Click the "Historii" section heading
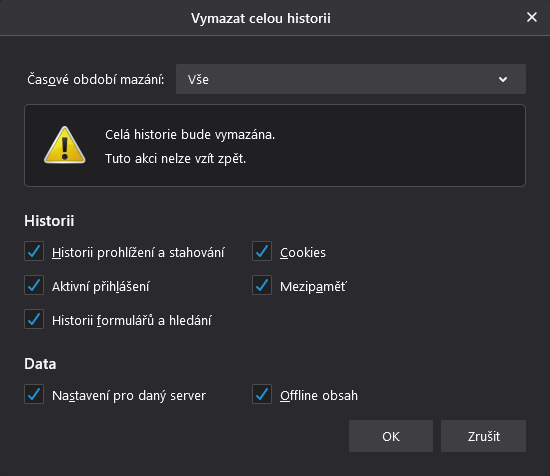The image size is (550, 476). pos(49,221)
